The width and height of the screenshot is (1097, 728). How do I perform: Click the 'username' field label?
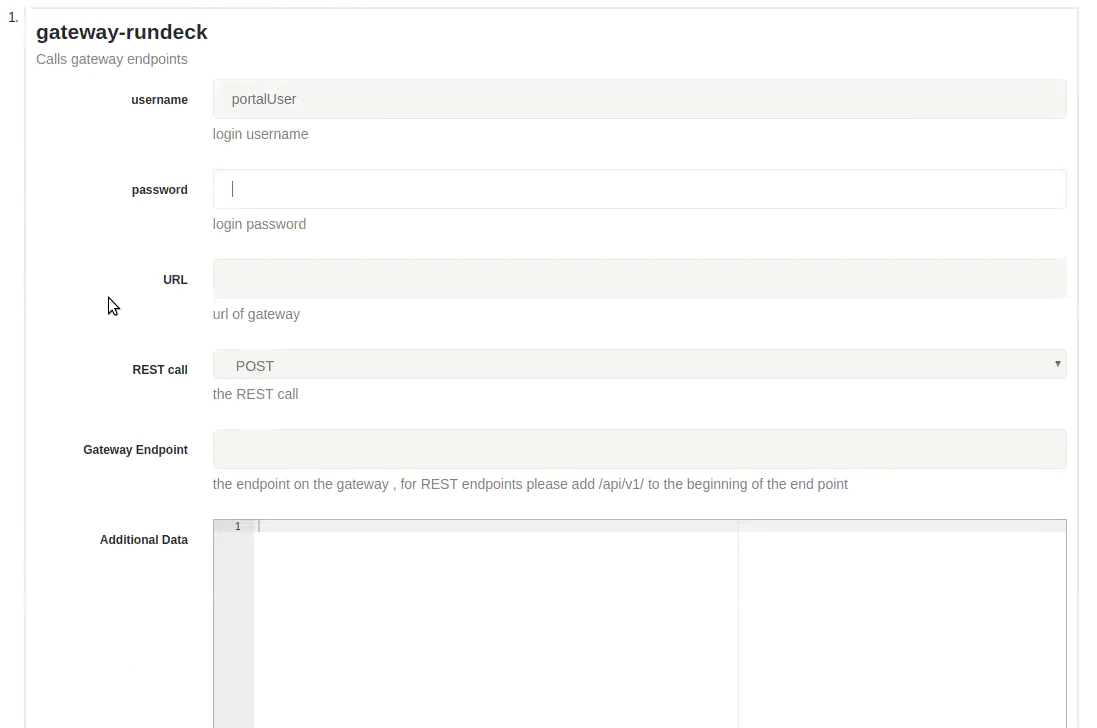[x=160, y=100]
